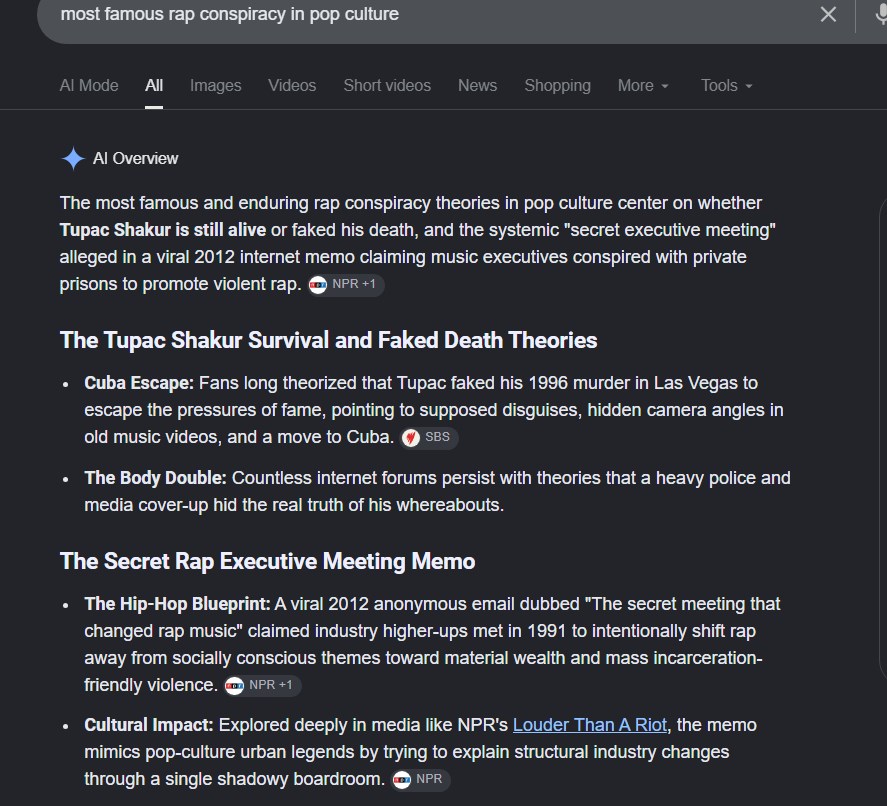Image resolution: width=887 pixels, height=806 pixels.
Task: Click the 'AI Overview' label text
Action: [x=135, y=158]
